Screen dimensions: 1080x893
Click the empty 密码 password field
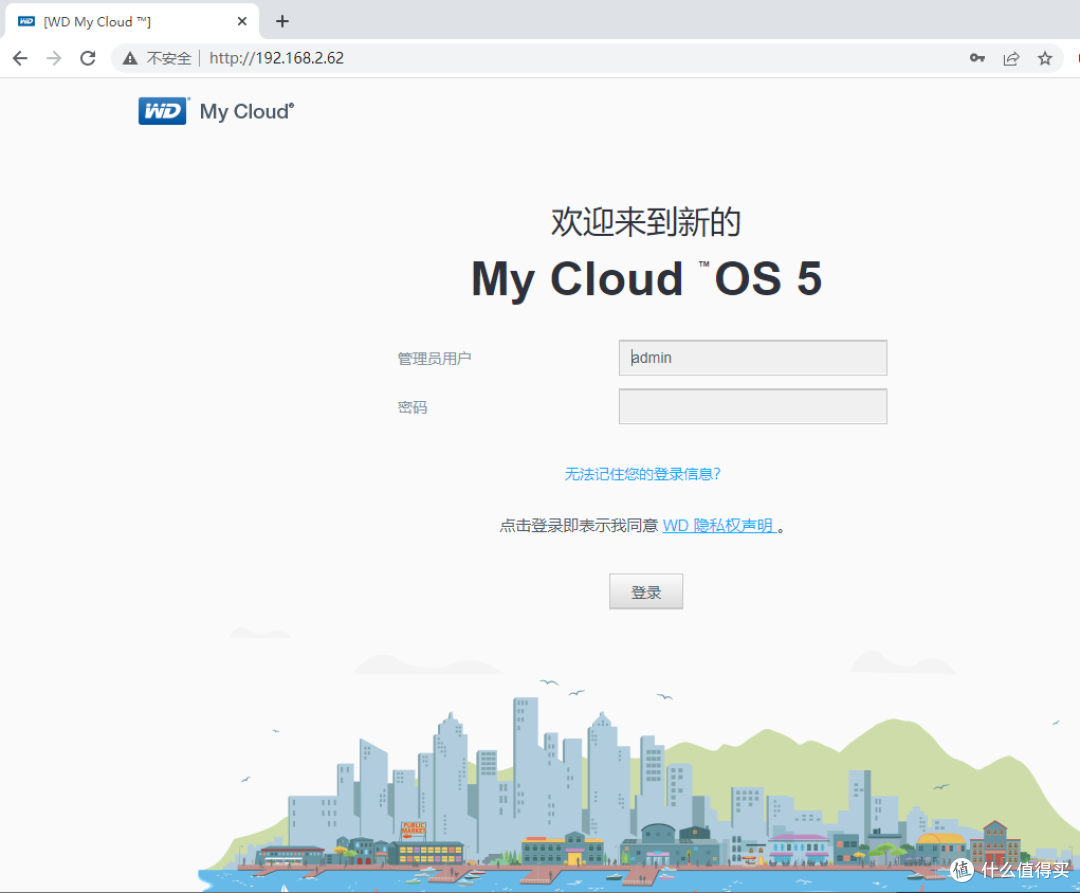(x=752, y=407)
